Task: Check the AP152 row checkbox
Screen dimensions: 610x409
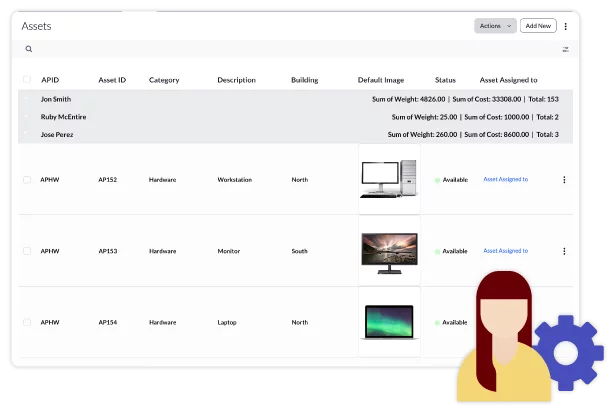Action: (x=27, y=180)
